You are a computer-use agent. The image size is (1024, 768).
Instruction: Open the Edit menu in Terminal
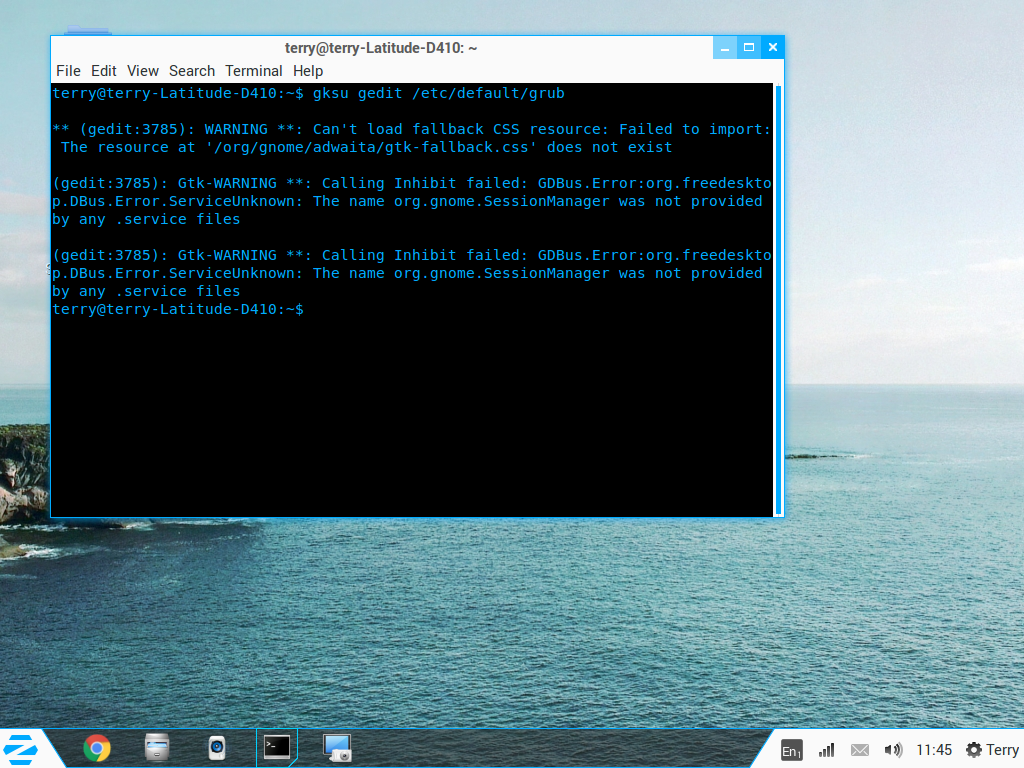(104, 71)
